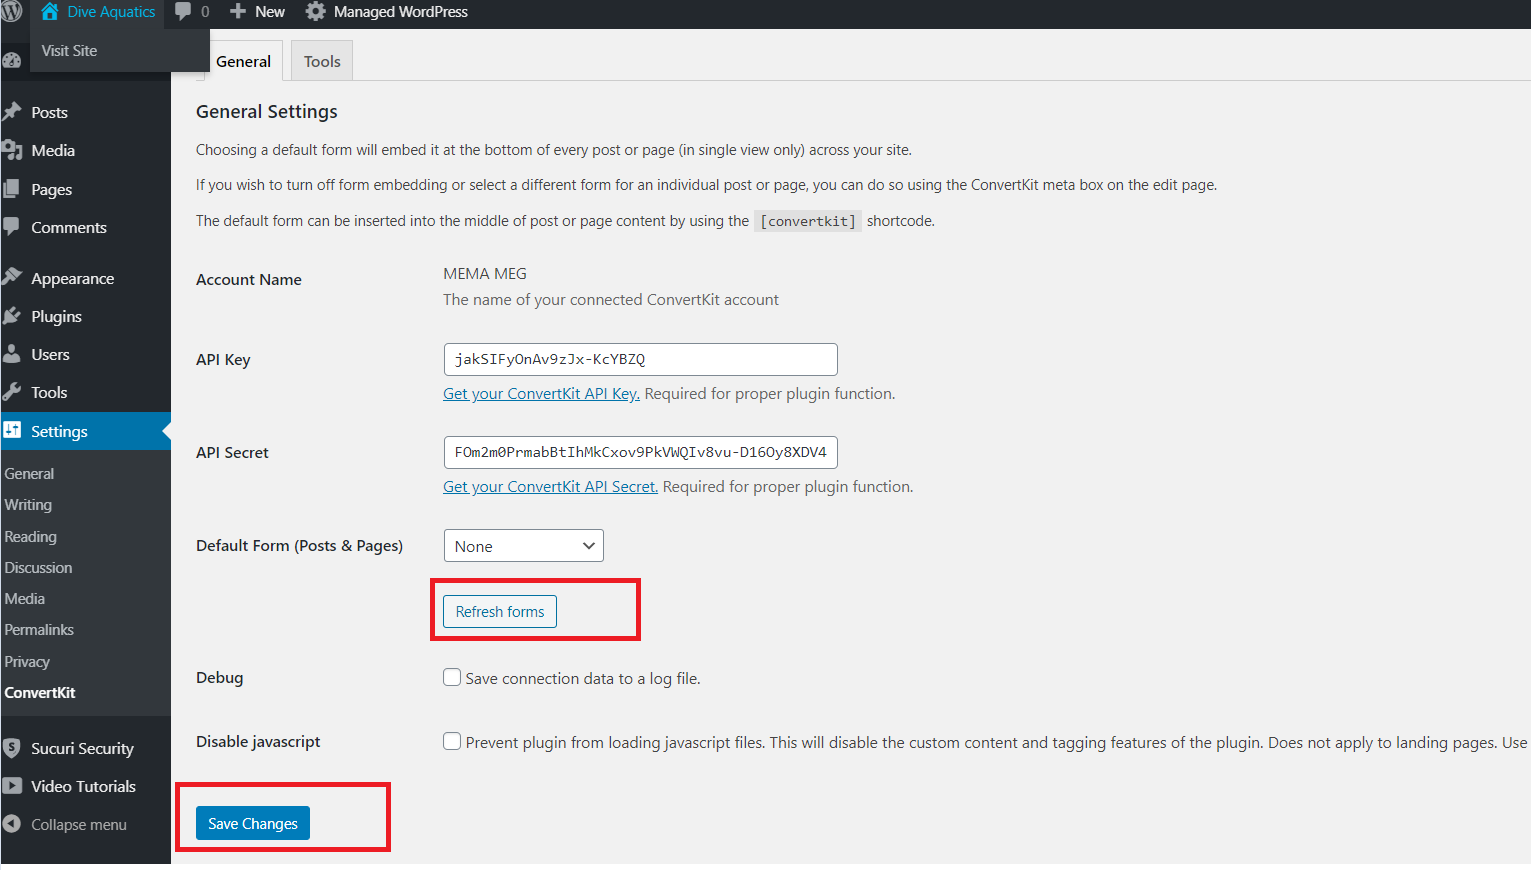Click the Pages icon in the sidebar
Image resolution: width=1531 pixels, height=870 pixels.
click(13, 188)
